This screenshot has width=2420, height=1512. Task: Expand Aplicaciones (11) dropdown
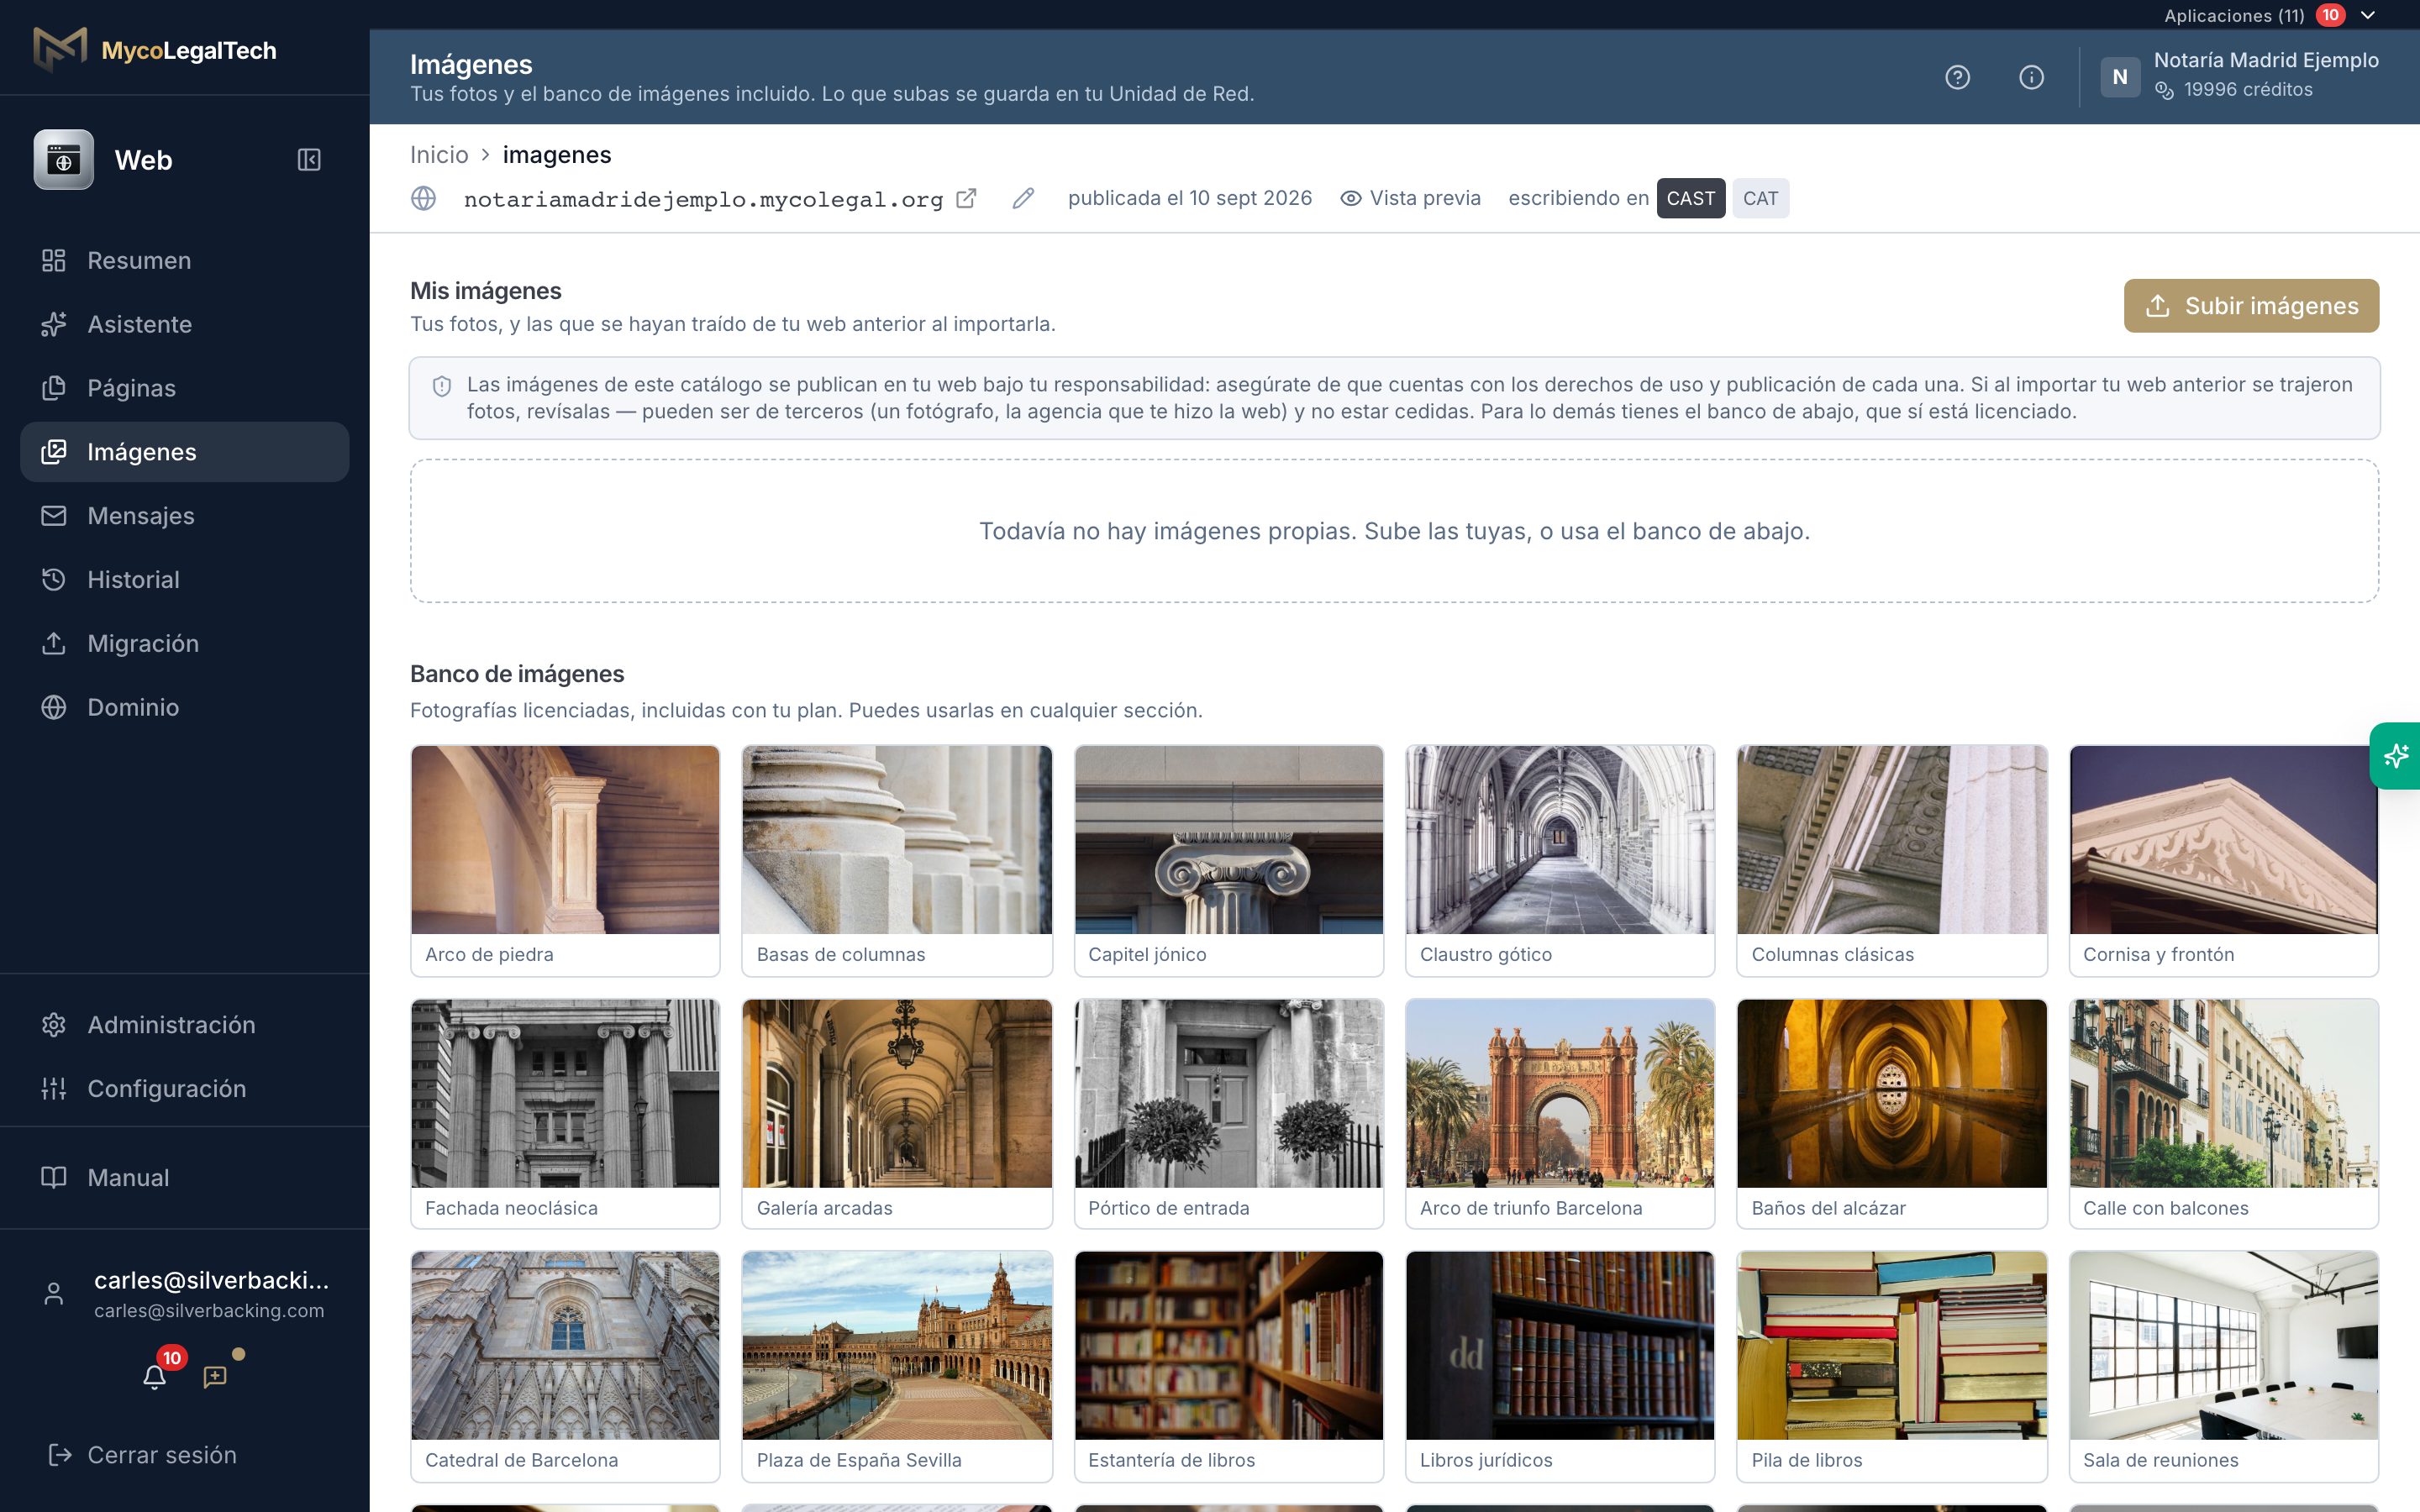pos(2270,15)
